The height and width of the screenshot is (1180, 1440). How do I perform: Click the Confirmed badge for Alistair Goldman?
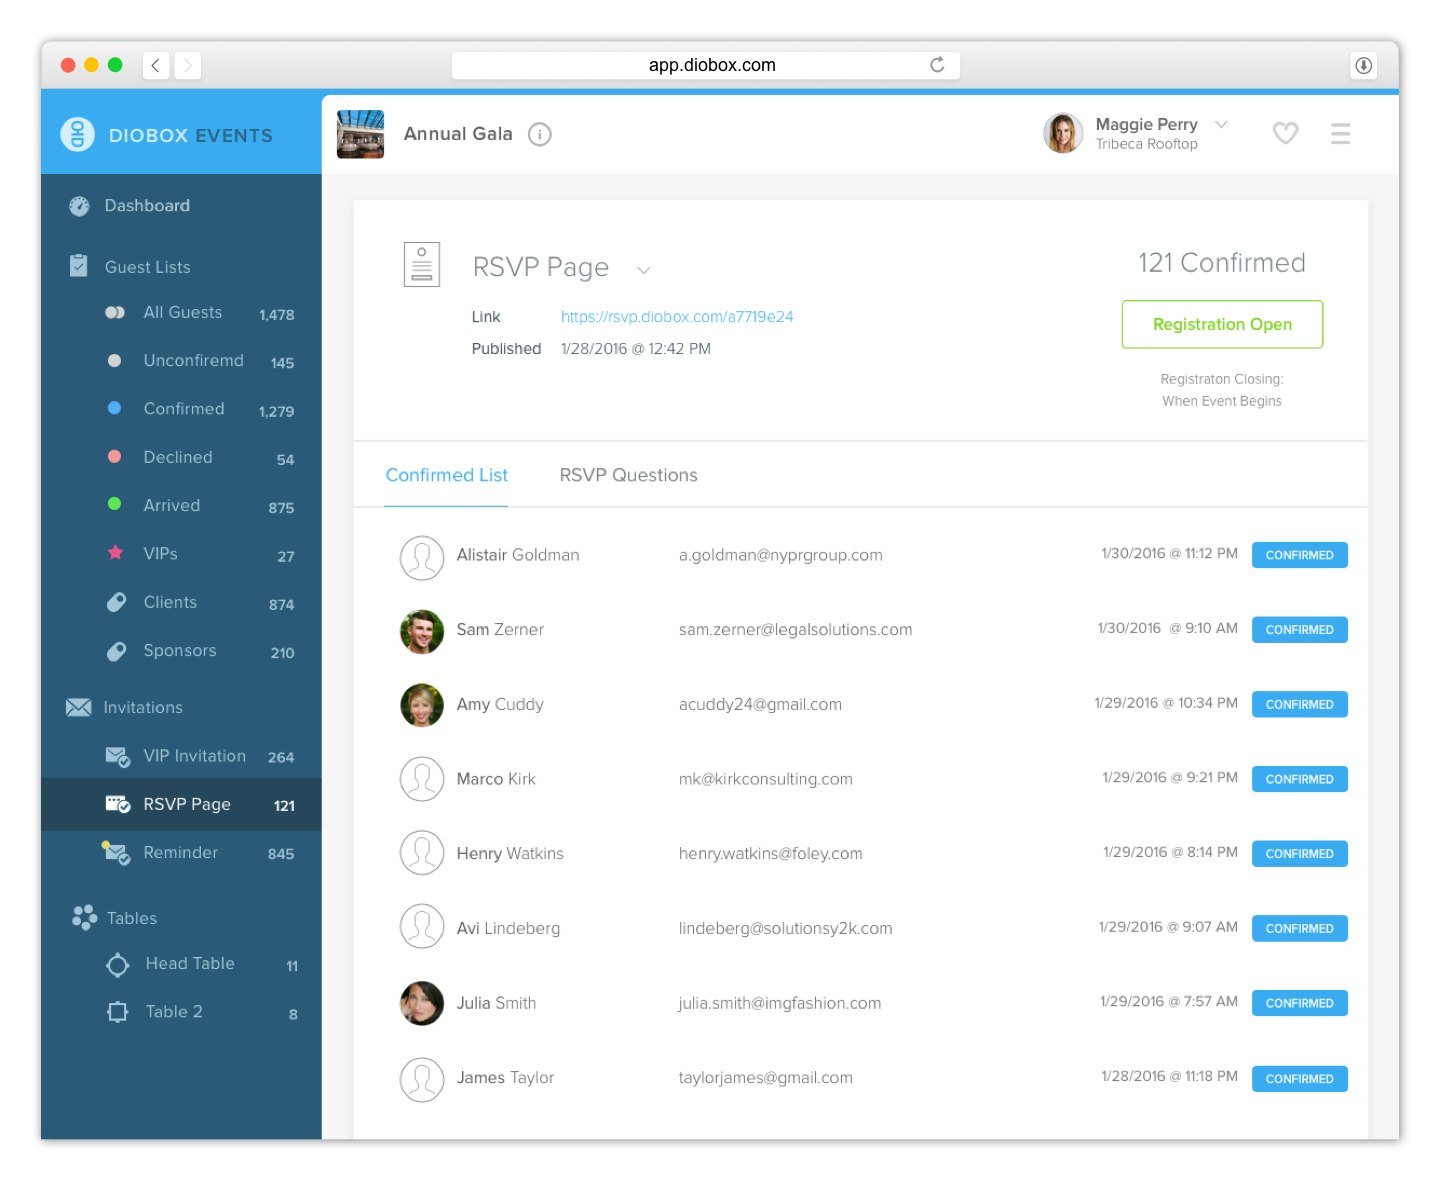coord(1299,555)
